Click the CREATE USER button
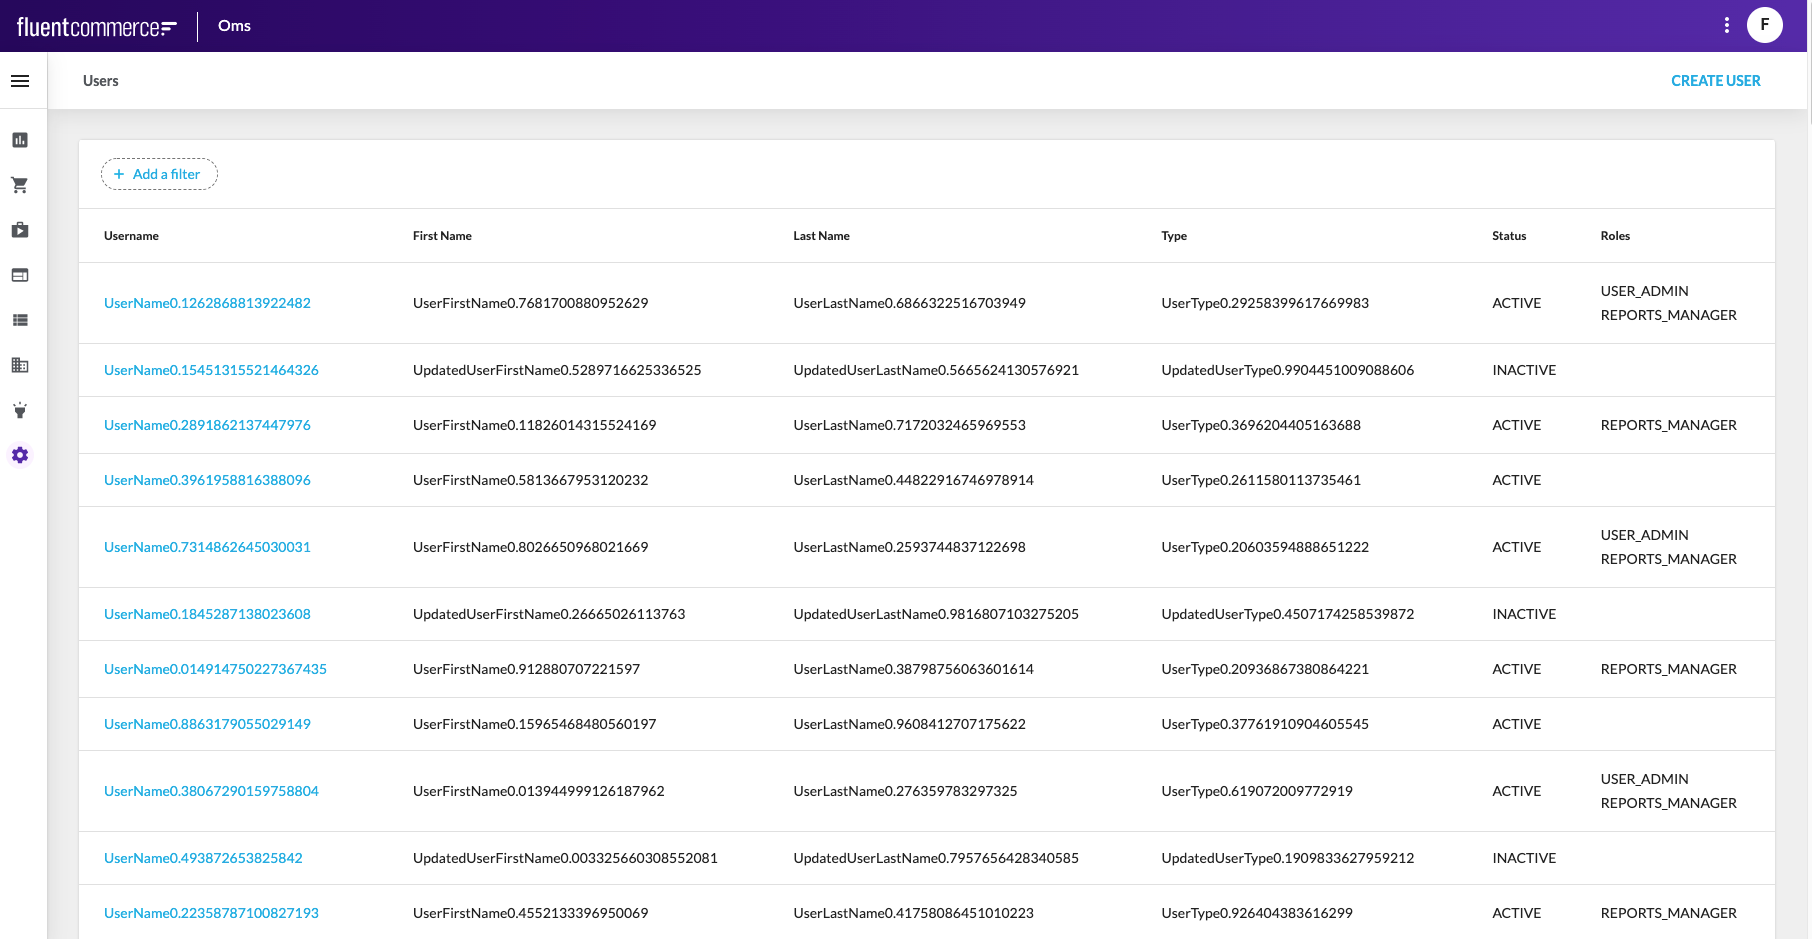Screen dimensions: 1812x939 1716,80
